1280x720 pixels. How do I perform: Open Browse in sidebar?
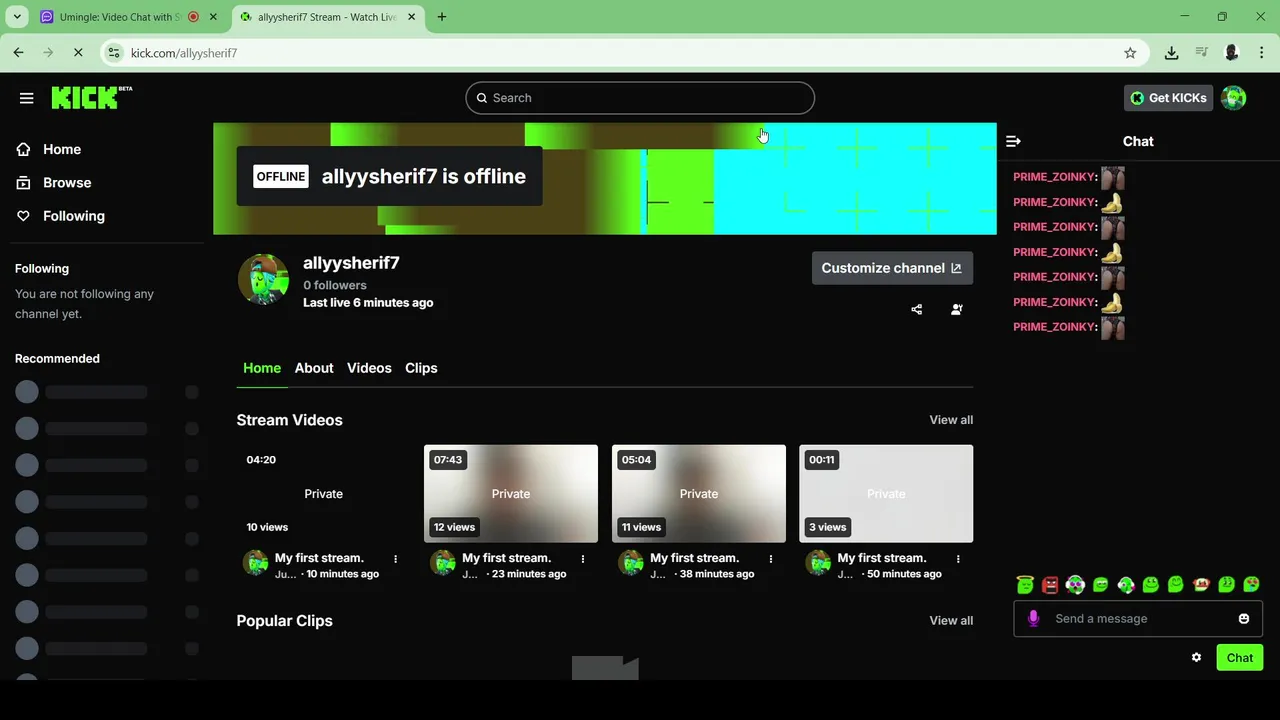67,182
